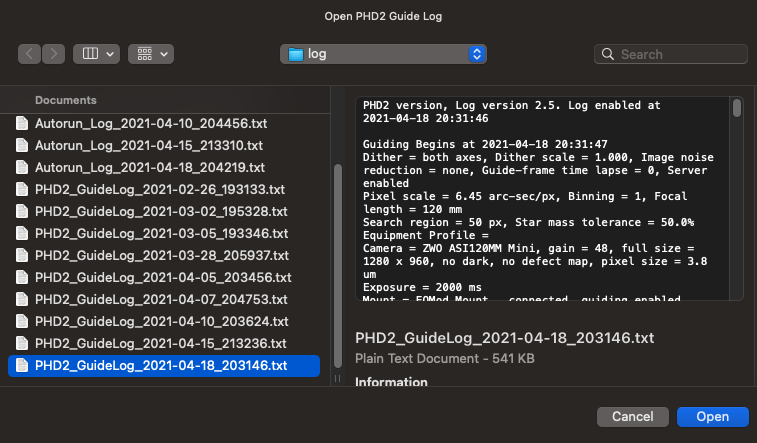Select PHD2_GuideLog_2021-03-05_193346.txt
Screen dimensions: 757x443
(x=164, y=234)
